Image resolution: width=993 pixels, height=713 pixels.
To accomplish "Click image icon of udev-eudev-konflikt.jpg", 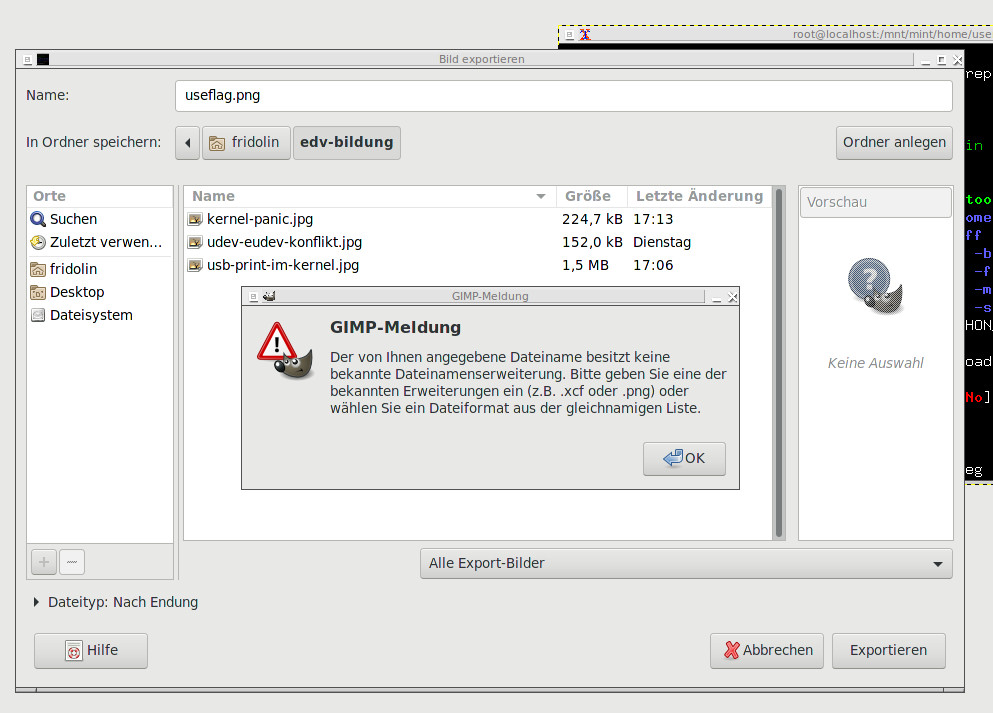I will (x=195, y=242).
